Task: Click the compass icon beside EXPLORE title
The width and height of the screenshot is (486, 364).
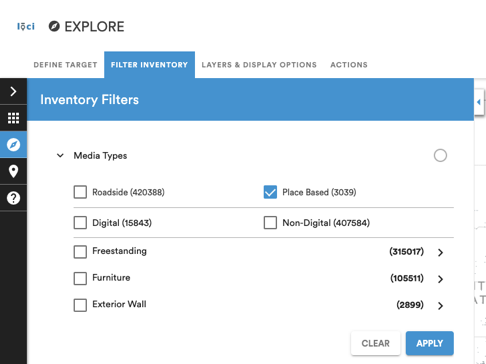Action: click(54, 26)
